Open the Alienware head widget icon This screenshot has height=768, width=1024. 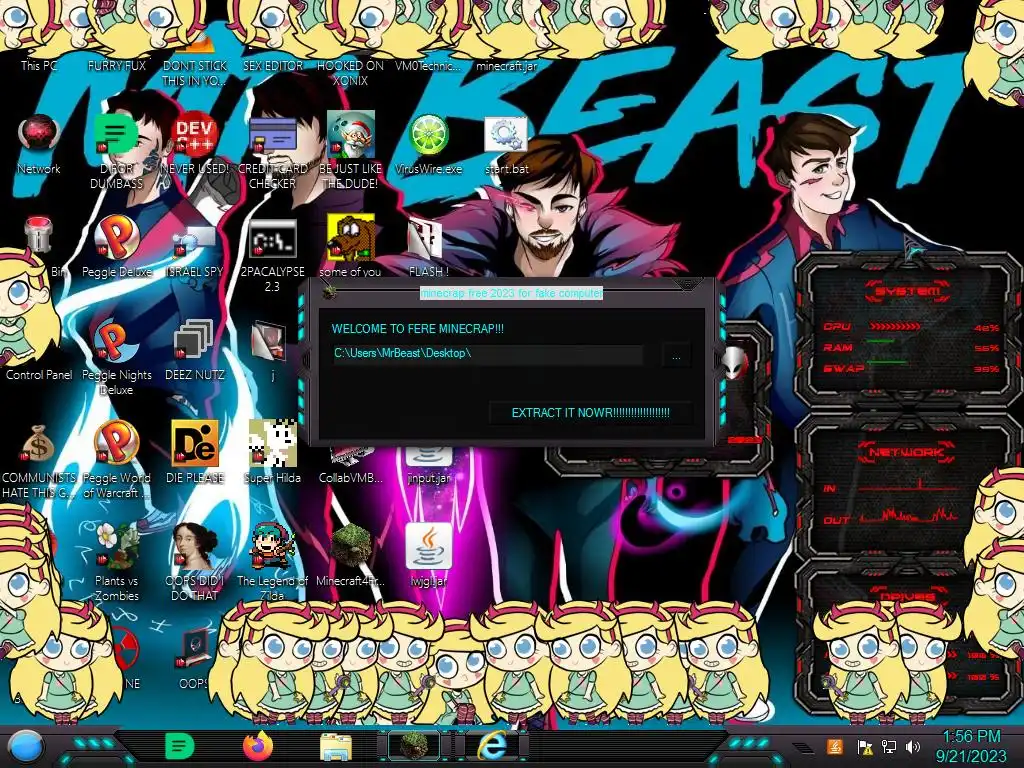click(x=735, y=361)
